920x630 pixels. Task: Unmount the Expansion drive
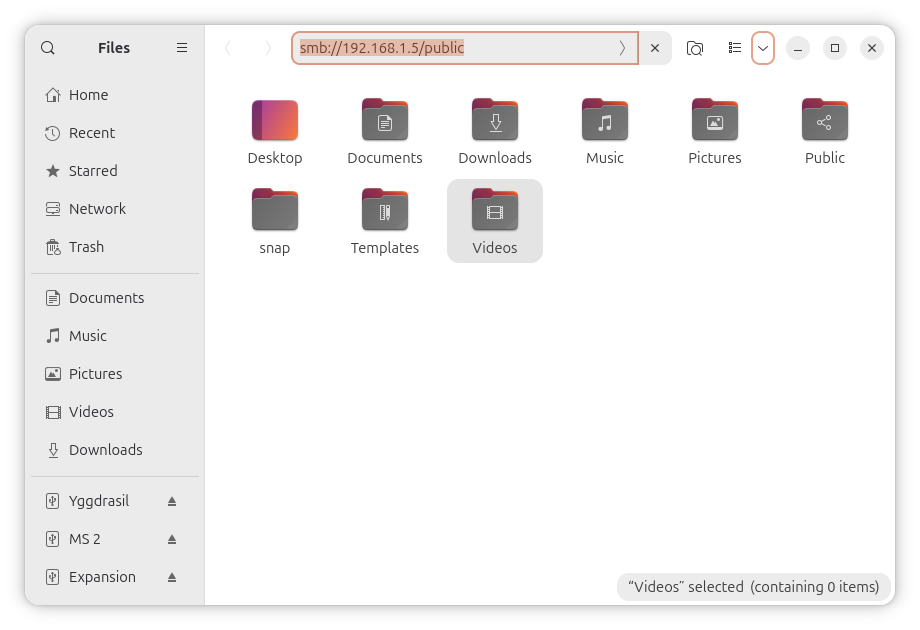172,577
